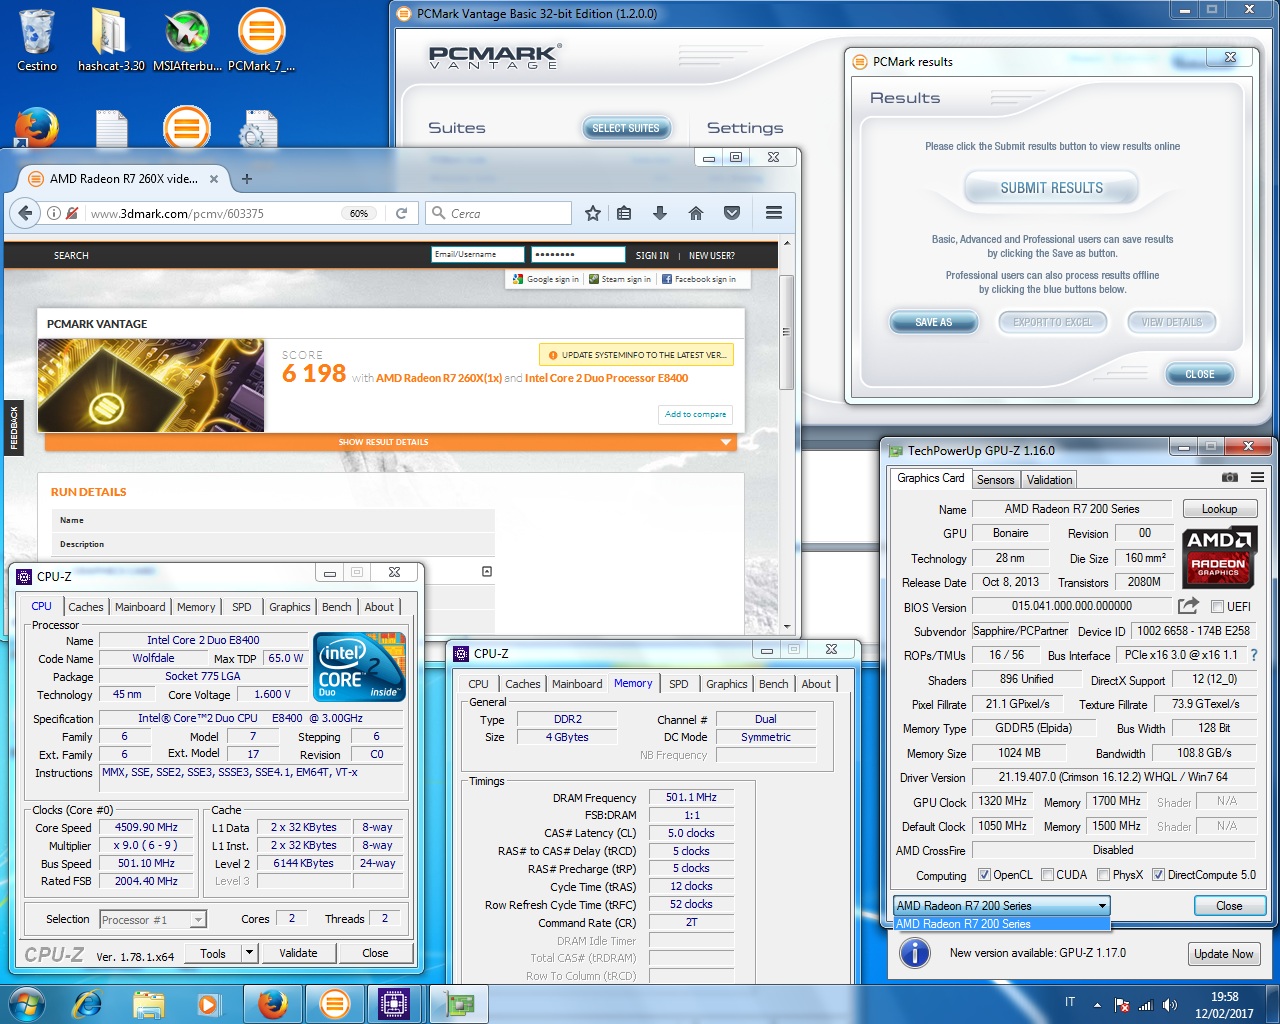Toggle the OpenCL checkbox

(984, 875)
